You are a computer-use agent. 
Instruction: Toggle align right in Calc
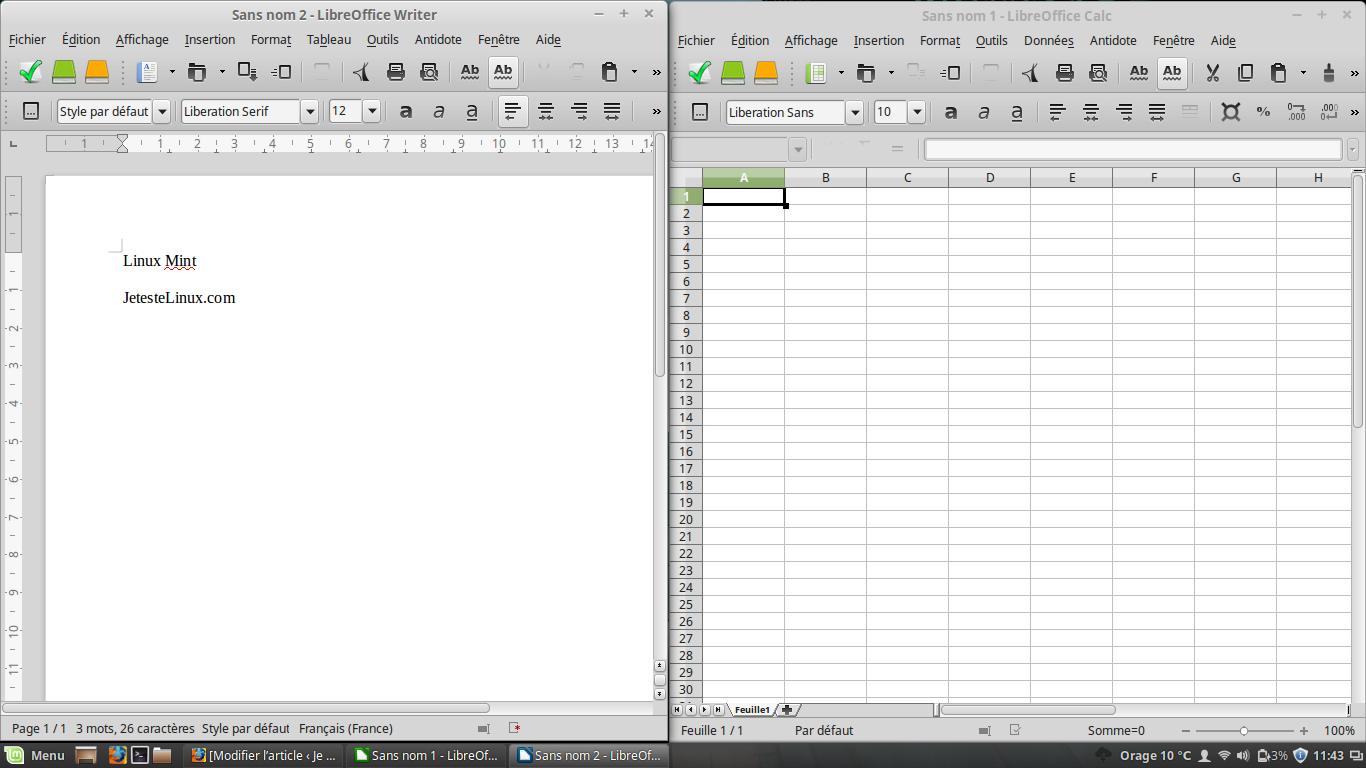click(1124, 112)
